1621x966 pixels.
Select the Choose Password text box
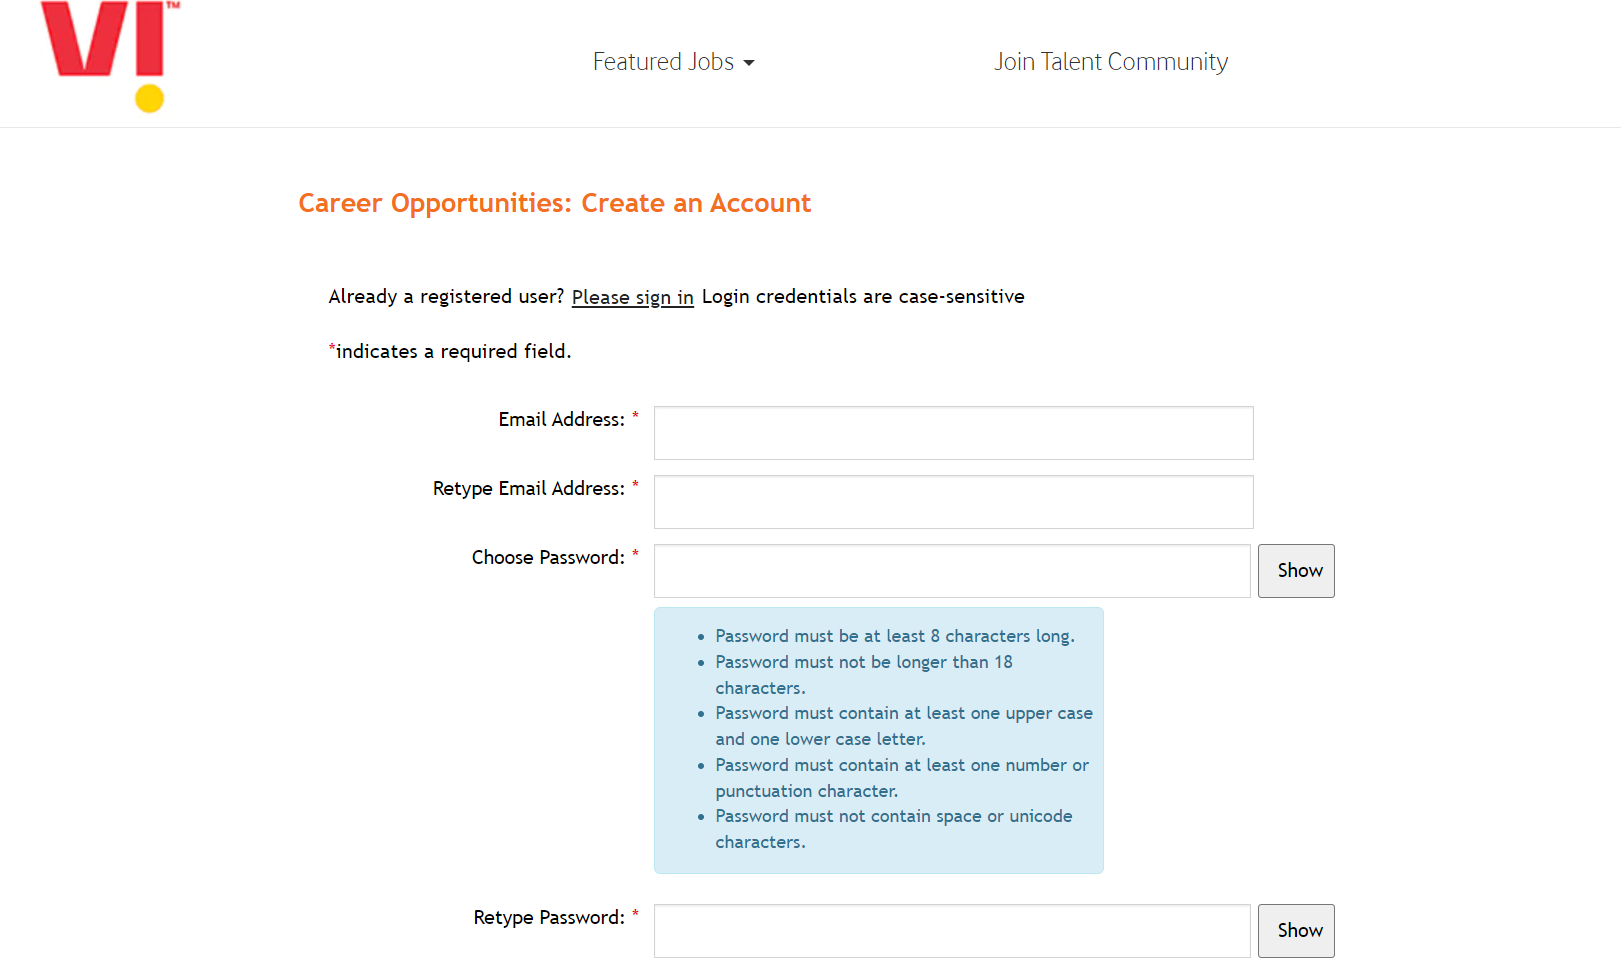(951, 571)
